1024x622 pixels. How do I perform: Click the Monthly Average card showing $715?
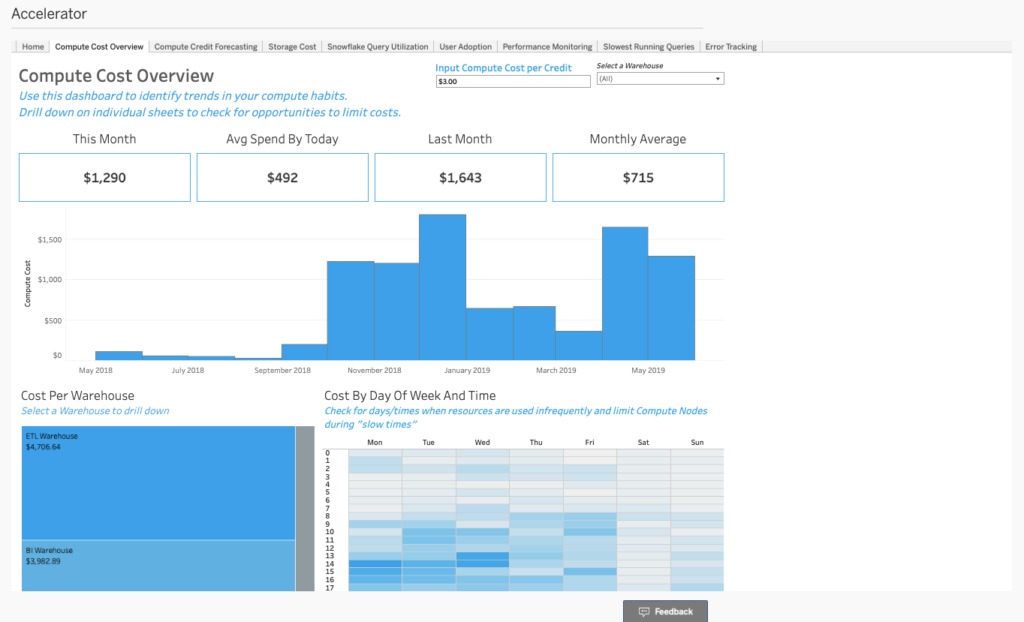click(638, 177)
